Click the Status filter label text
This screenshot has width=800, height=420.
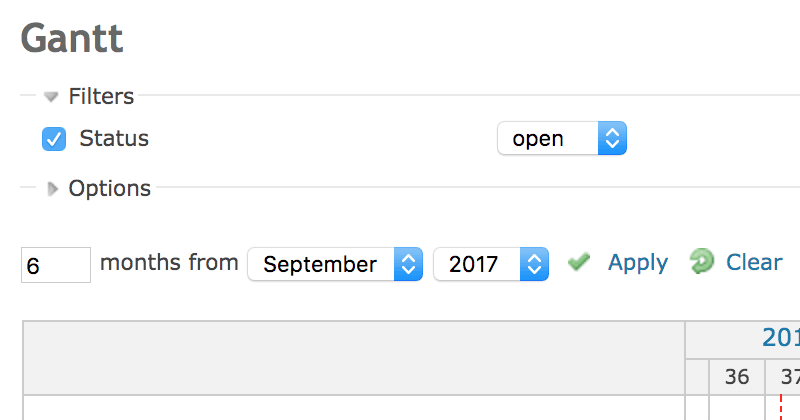point(114,138)
